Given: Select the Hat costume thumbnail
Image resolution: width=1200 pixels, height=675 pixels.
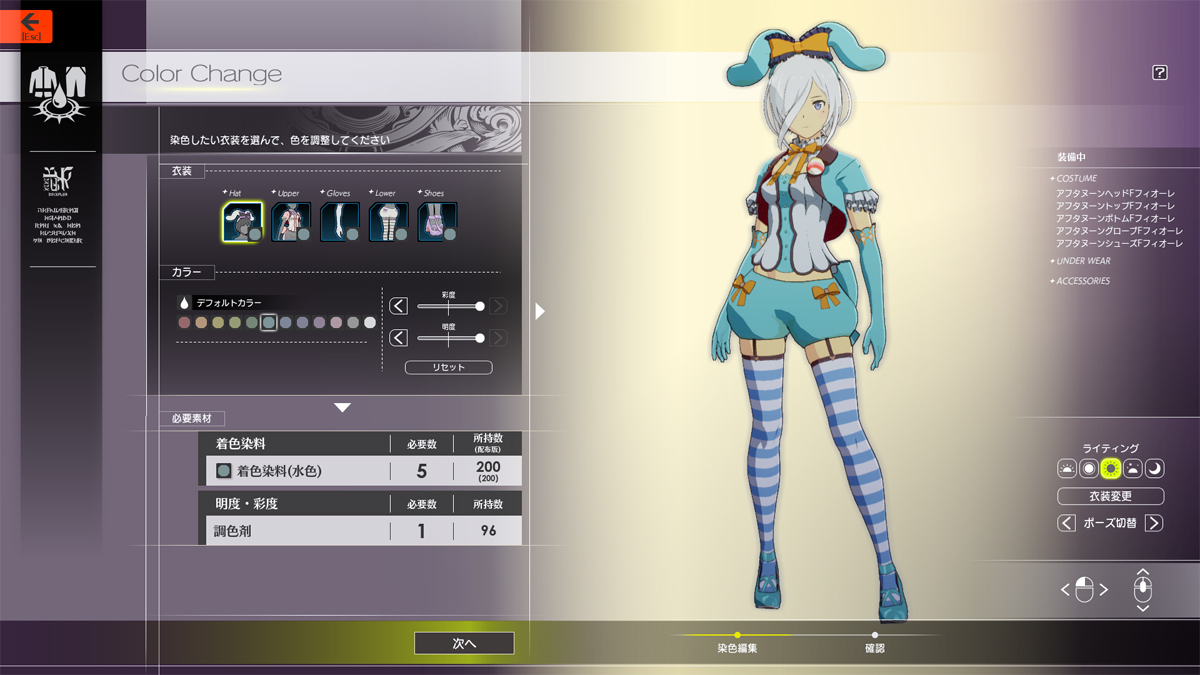Looking at the screenshot, I should point(241,222).
